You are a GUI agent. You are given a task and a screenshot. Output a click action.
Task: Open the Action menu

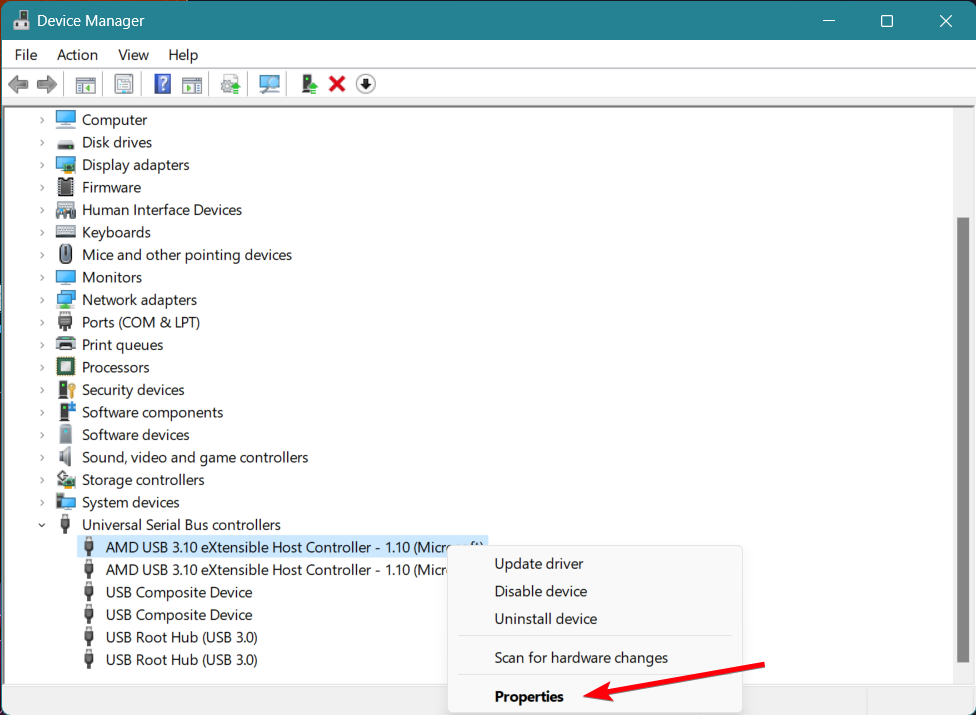pos(77,55)
